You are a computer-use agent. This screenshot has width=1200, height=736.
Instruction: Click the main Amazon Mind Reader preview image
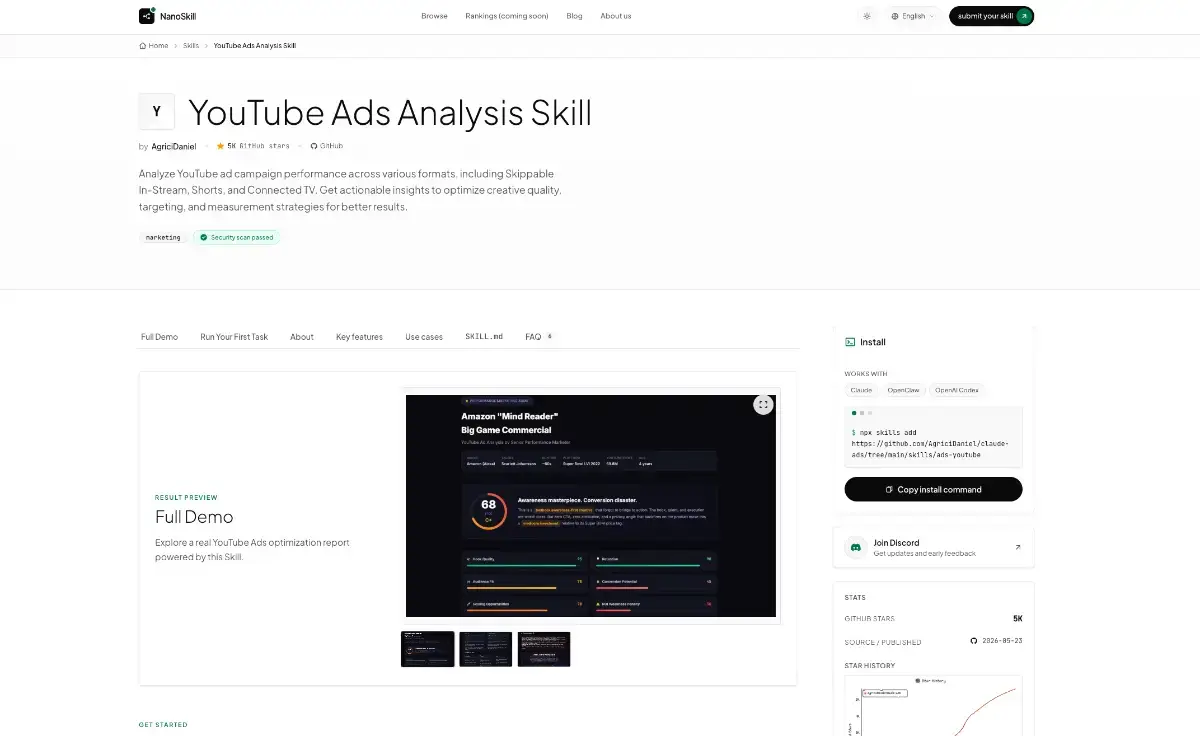(591, 506)
